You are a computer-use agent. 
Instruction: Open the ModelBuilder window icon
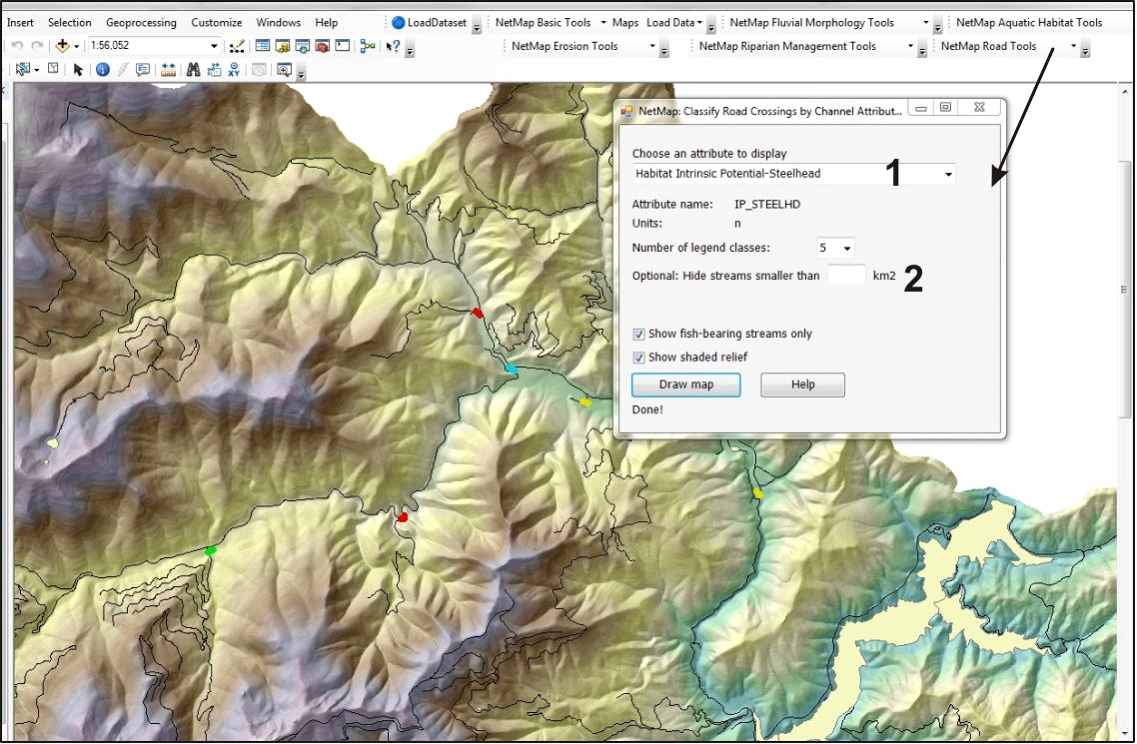(368, 46)
